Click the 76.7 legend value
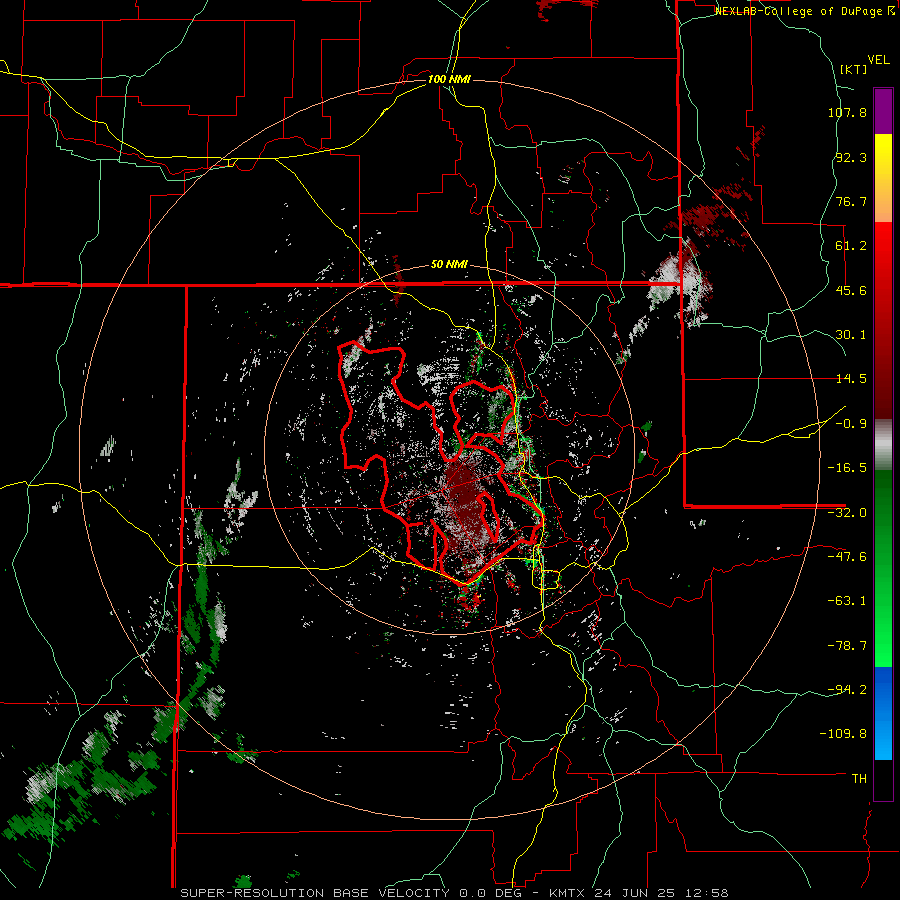 pos(851,201)
